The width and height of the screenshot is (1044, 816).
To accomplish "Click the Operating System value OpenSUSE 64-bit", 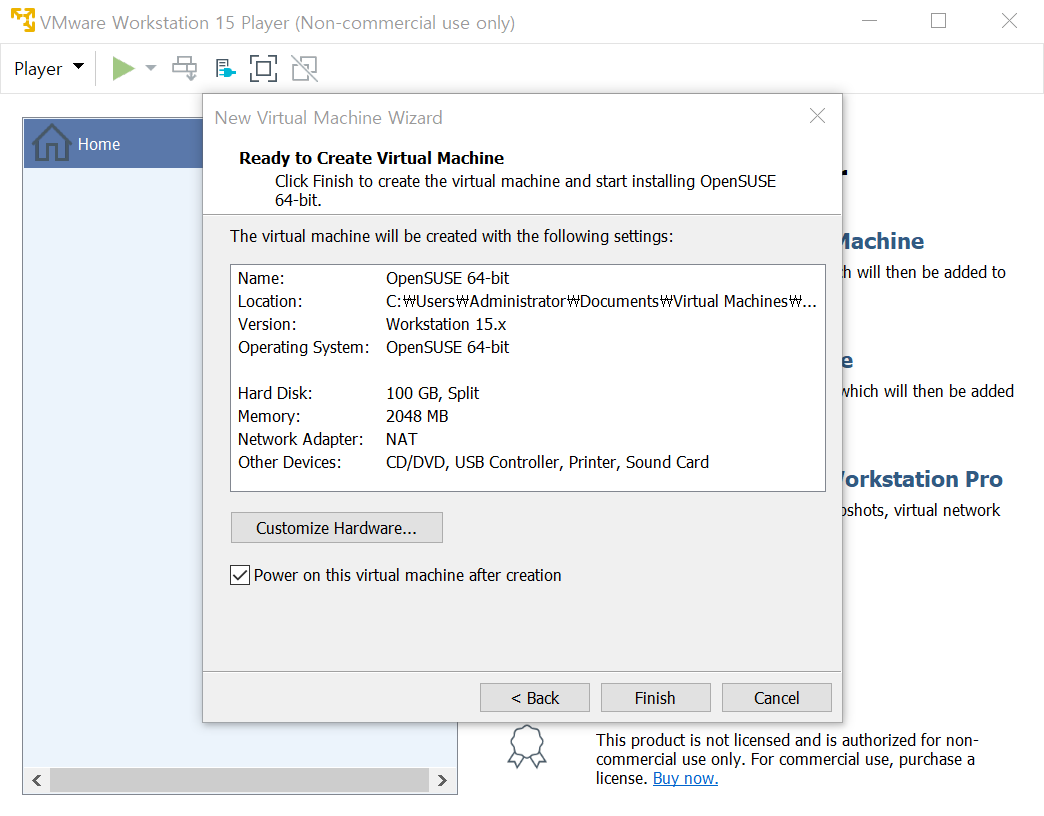I will [x=447, y=347].
